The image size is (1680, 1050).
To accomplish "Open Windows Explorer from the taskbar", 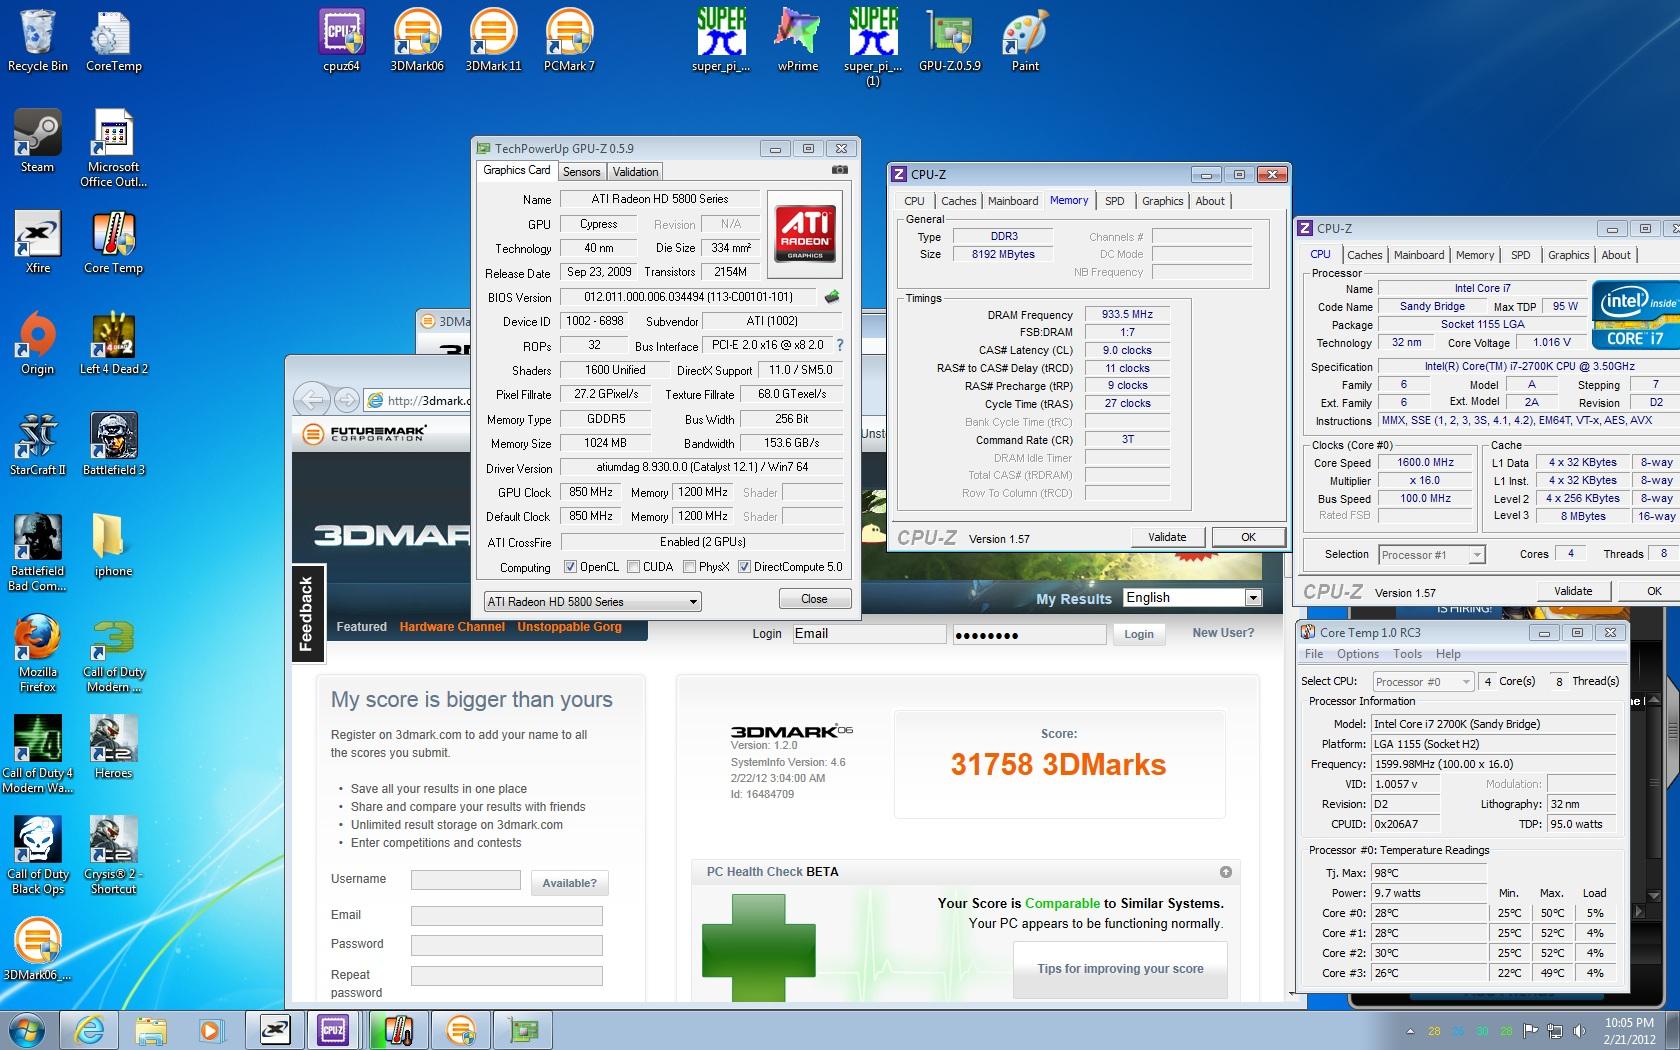I will pyautogui.click(x=150, y=1030).
